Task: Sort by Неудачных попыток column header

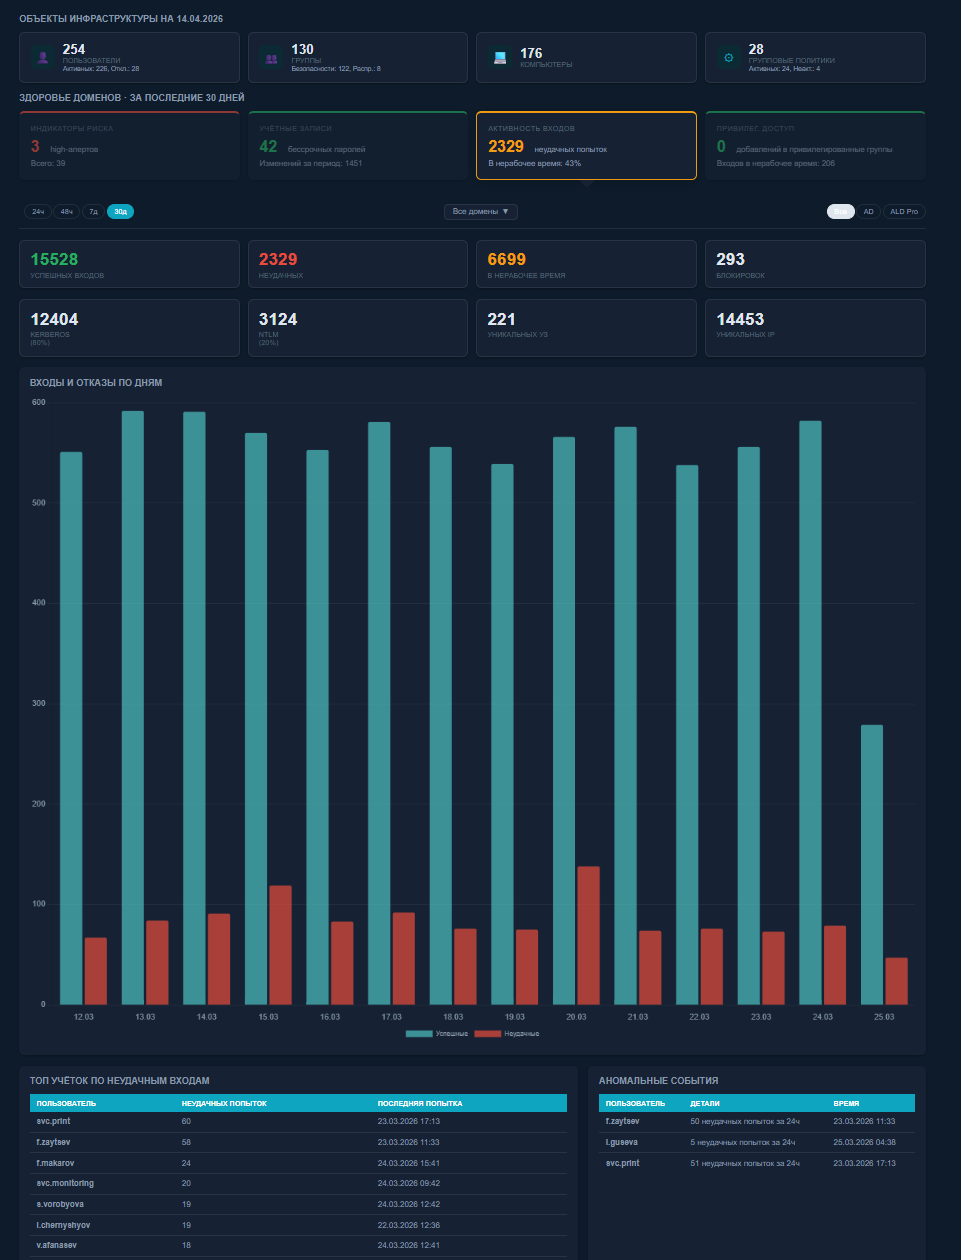Action: click(224, 1103)
